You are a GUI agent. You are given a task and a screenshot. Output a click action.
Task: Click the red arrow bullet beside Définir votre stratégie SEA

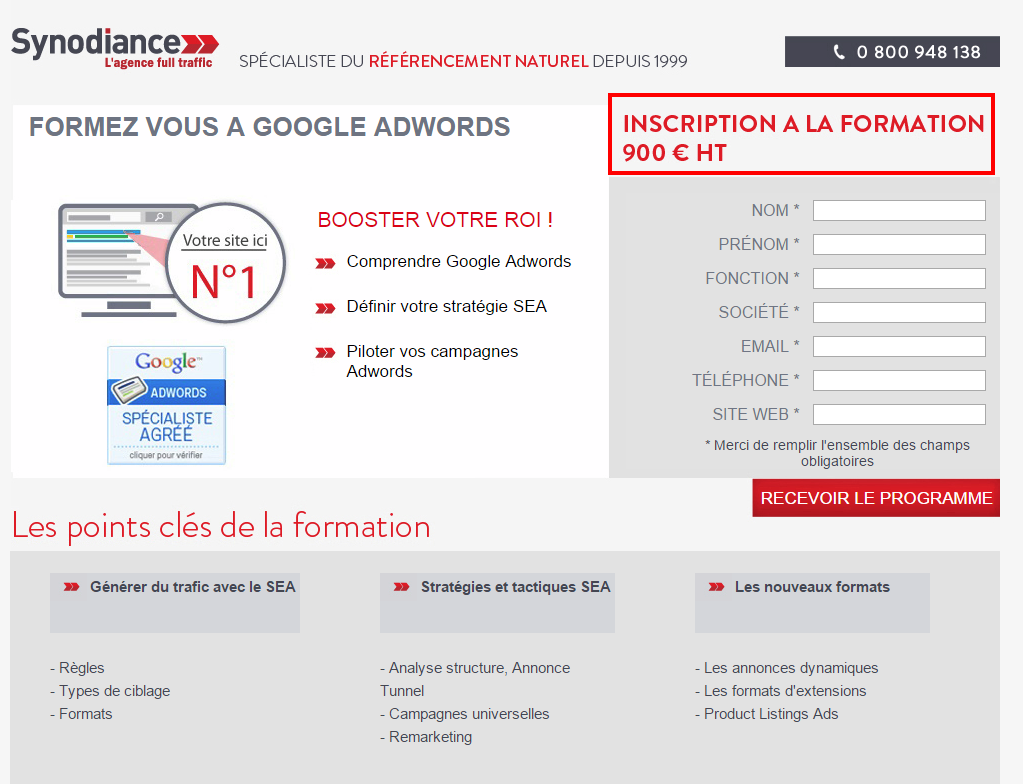click(x=325, y=309)
